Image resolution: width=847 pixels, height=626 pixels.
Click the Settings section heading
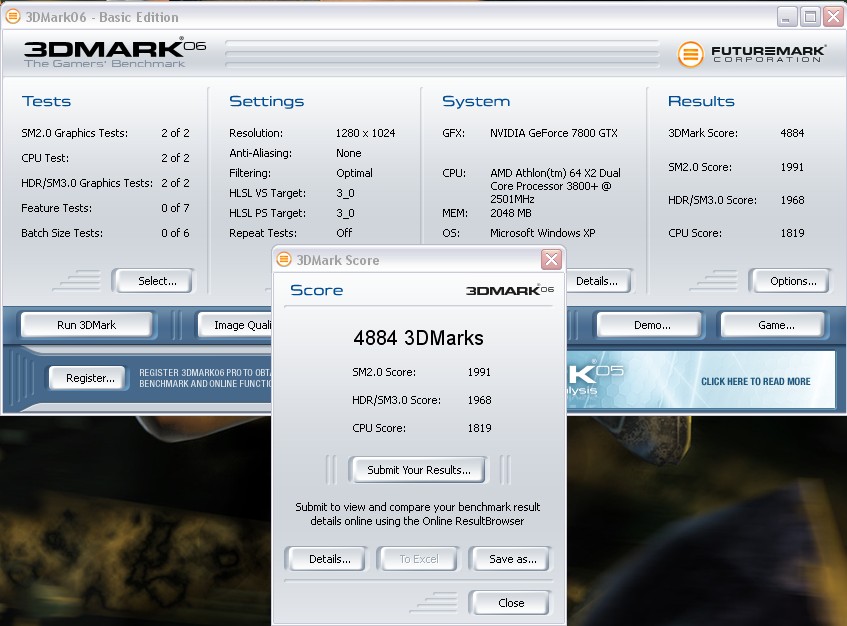(x=266, y=102)
